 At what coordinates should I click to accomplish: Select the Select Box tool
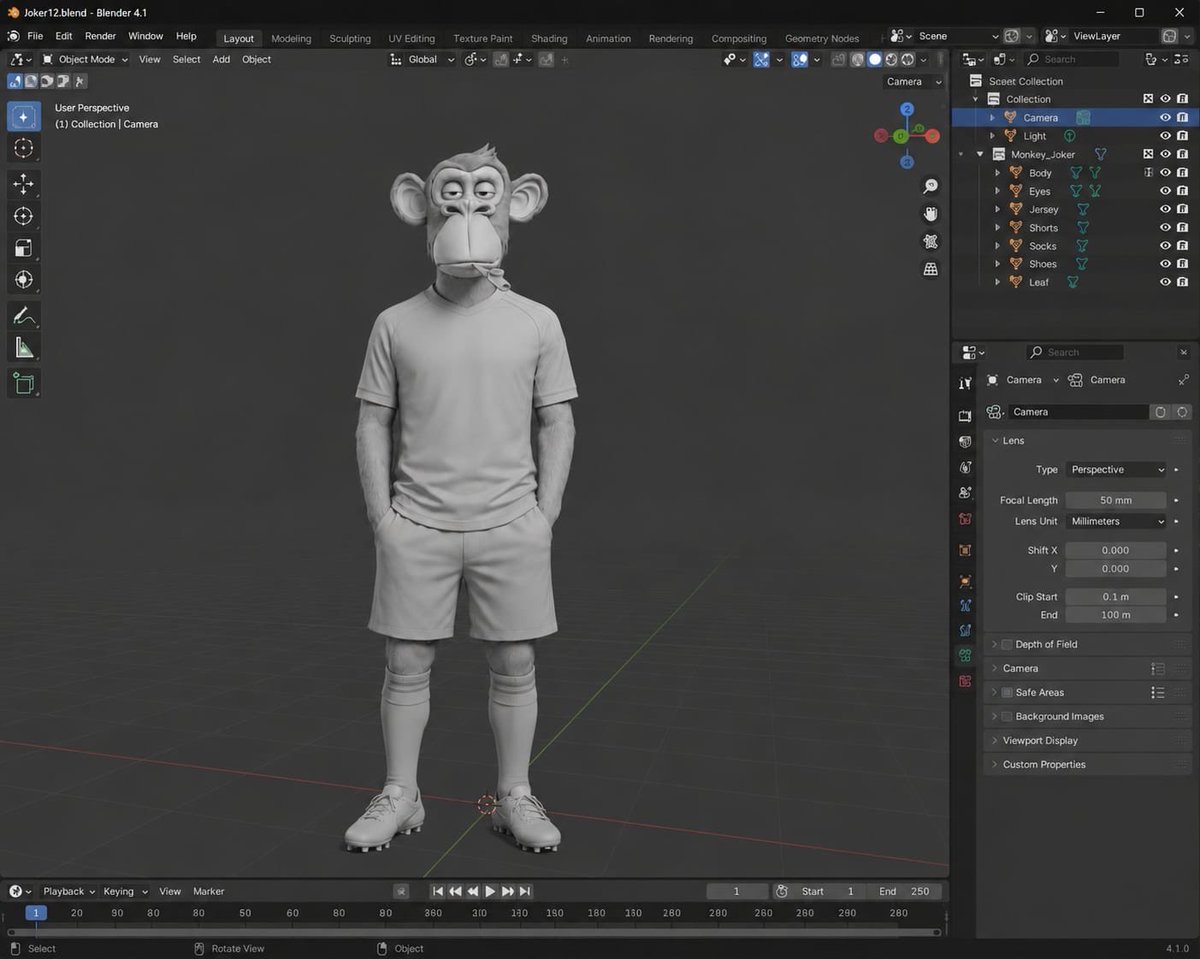click(24, 116)
